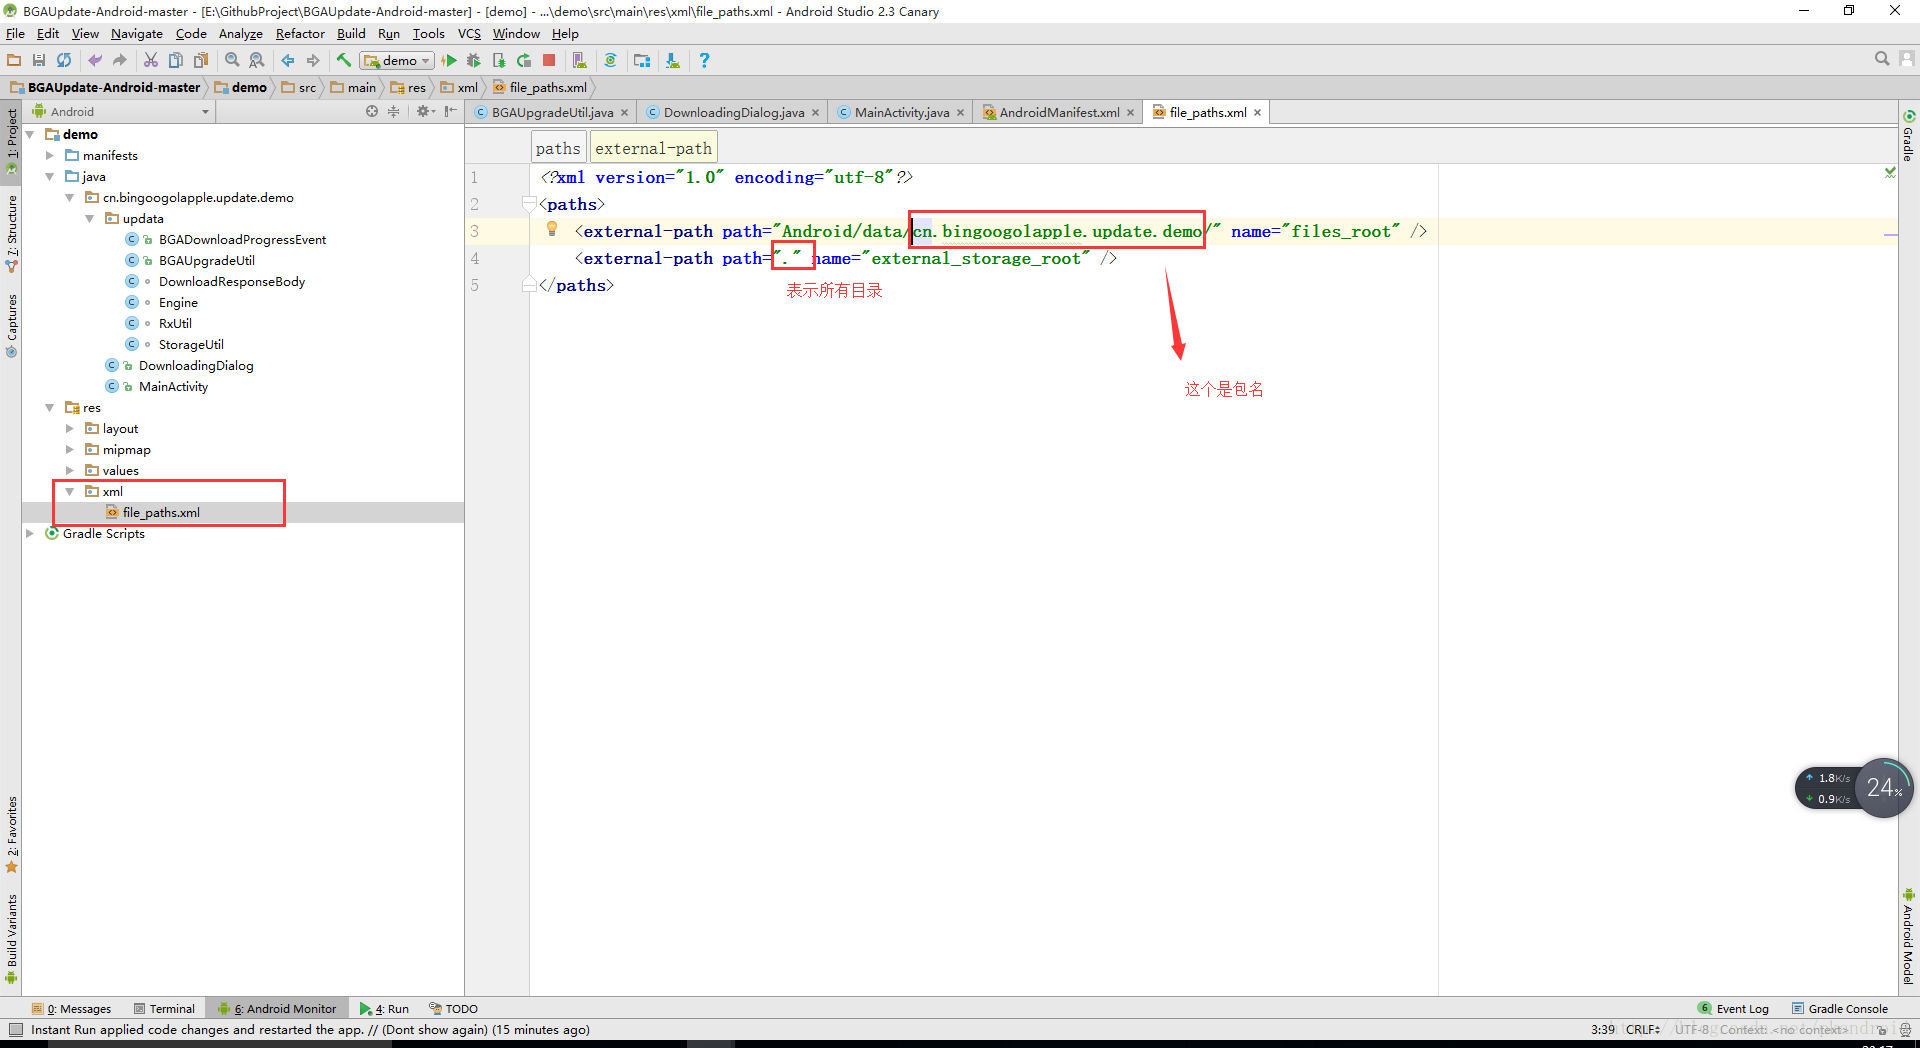Select StorageUtil class in the tree
The image size is (1920, 1048).
[191, 344]
